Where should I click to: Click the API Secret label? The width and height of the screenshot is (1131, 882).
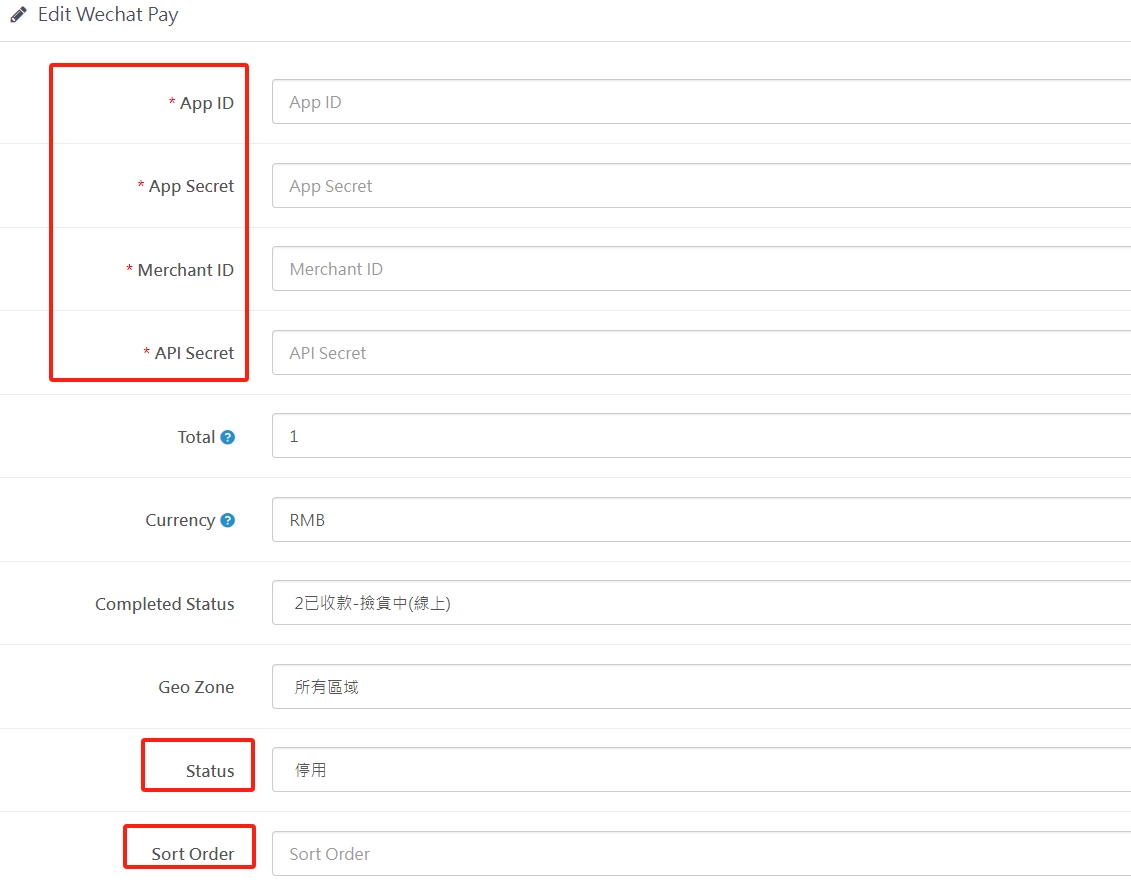click(194, 353)
